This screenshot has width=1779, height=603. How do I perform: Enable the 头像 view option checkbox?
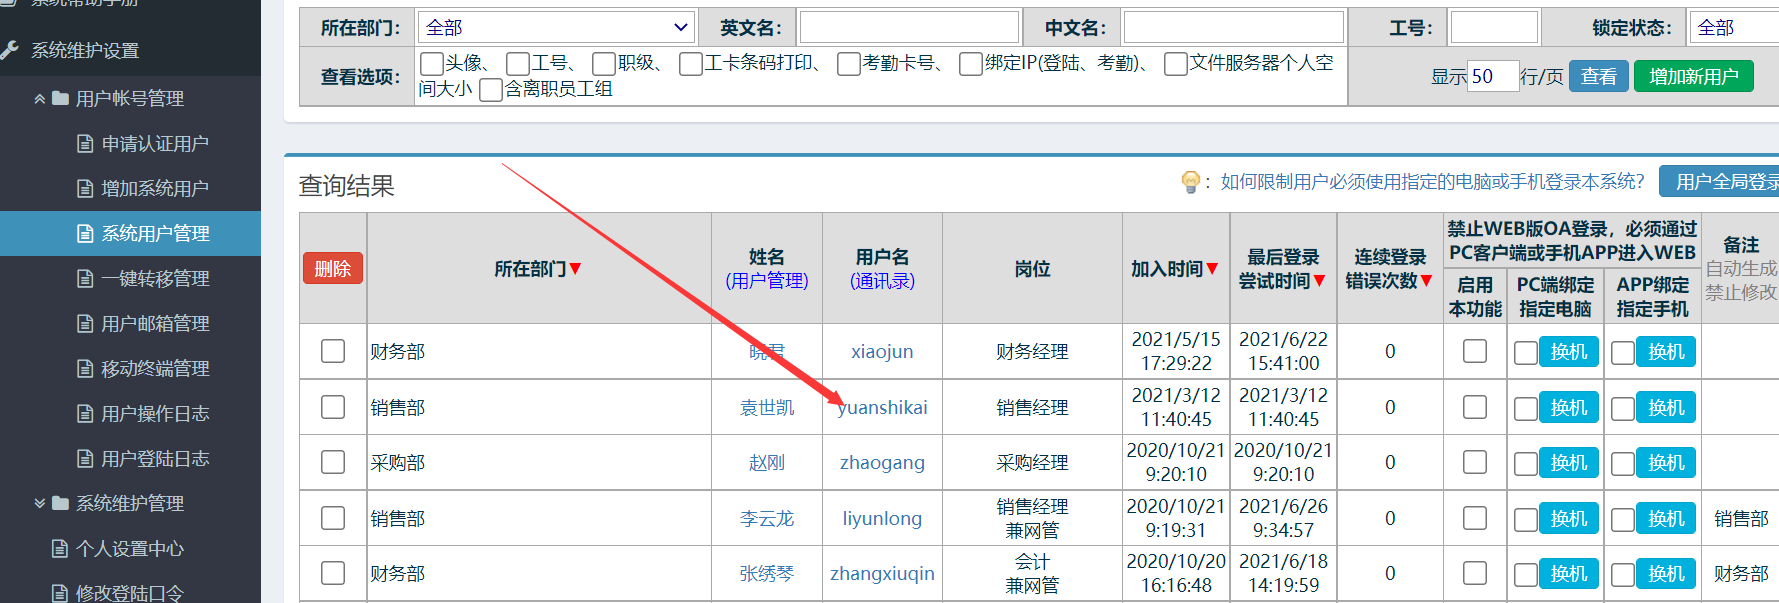(x=432, y=64)
